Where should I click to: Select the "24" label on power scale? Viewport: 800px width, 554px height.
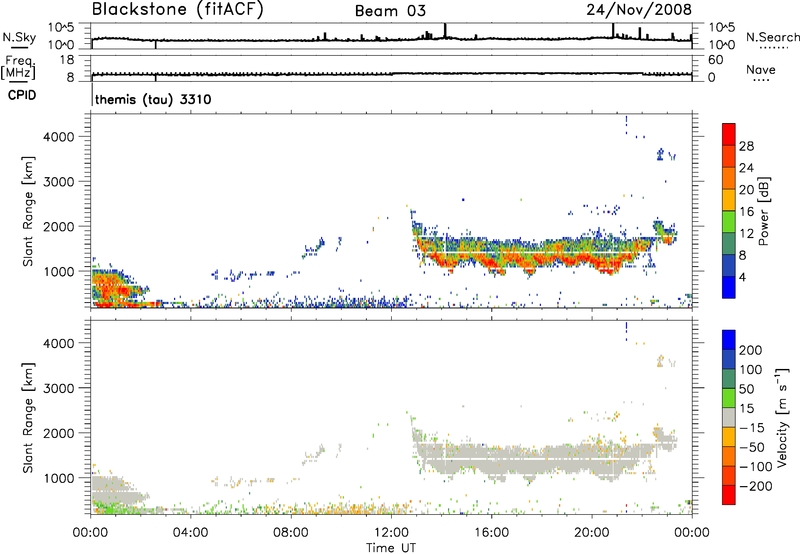click(746, 168)
